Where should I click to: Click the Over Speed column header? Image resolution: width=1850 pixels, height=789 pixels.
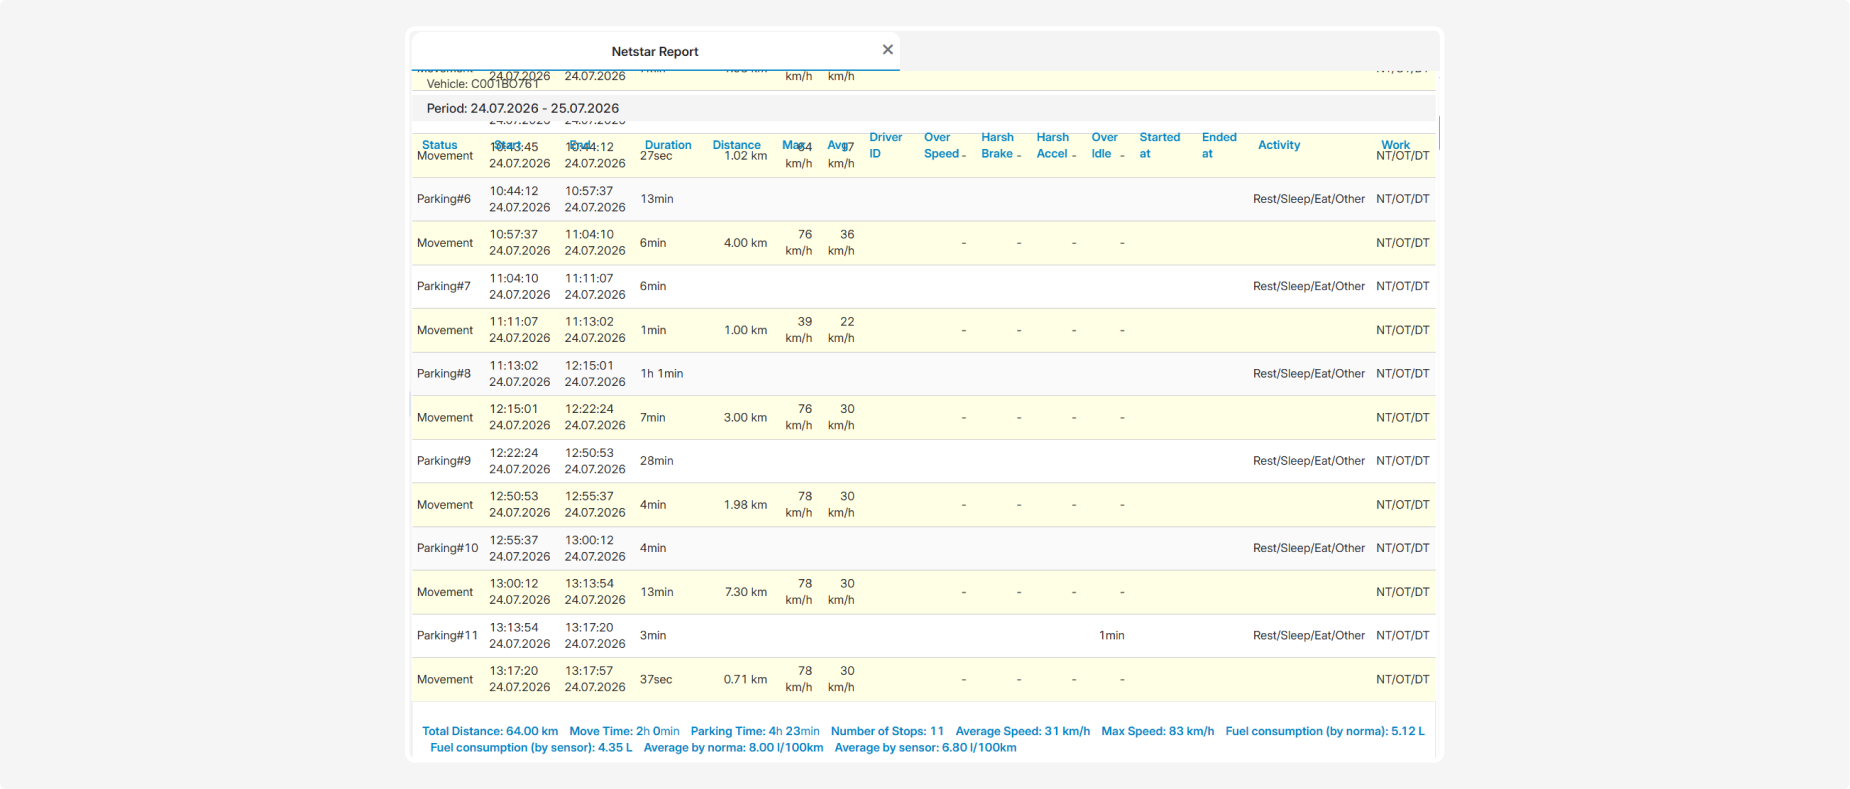[x=942, y=145]
